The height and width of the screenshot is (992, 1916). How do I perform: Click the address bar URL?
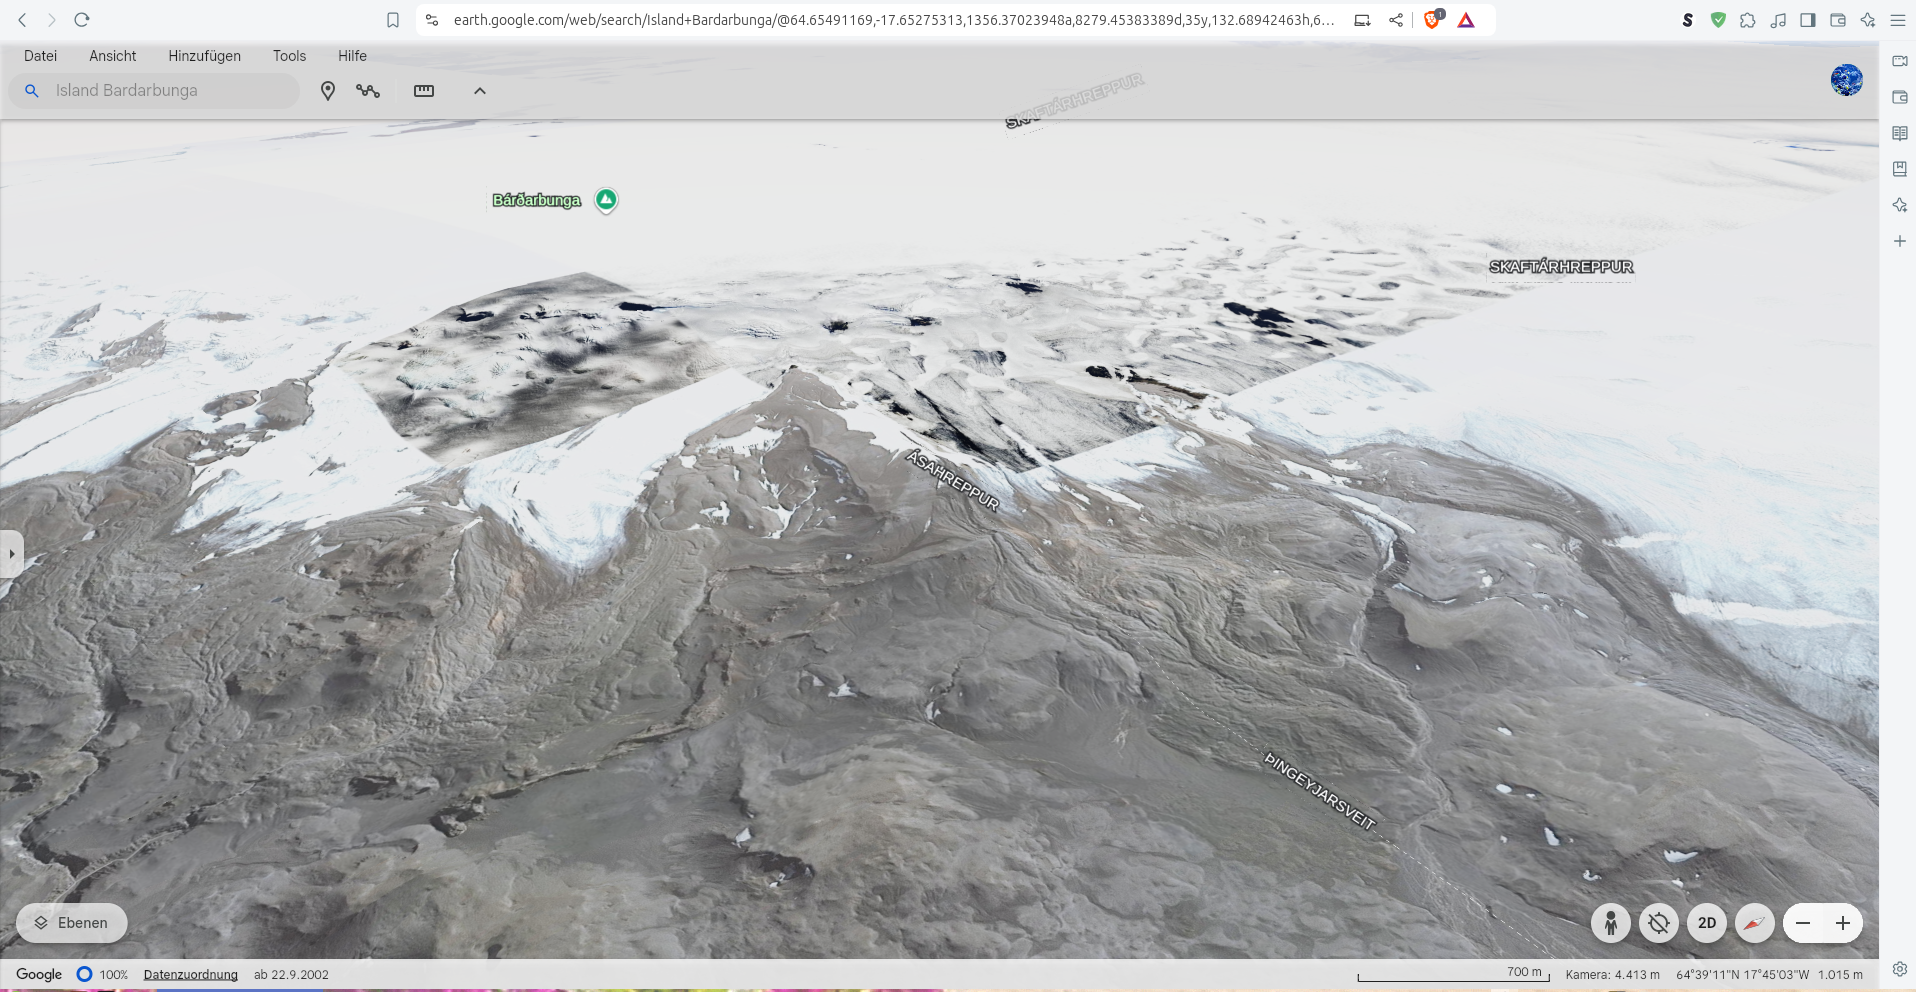click(893, 20)
